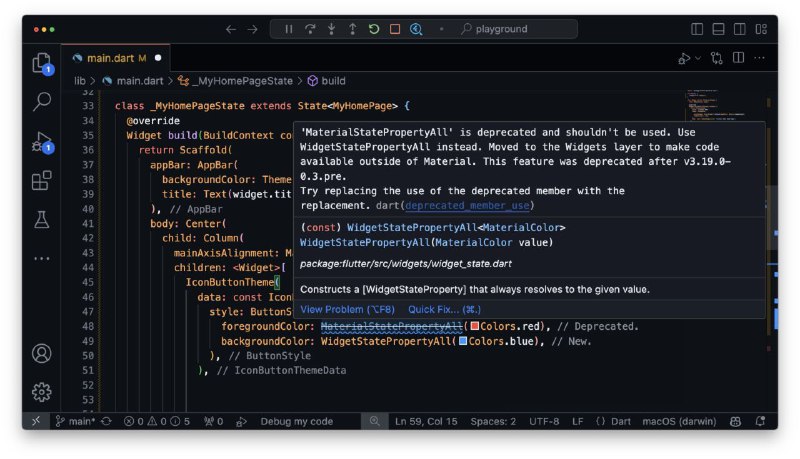Run the Dart file via the run-debug icon
The width and height of the screenshot is (800, 459).
(684, 59)
